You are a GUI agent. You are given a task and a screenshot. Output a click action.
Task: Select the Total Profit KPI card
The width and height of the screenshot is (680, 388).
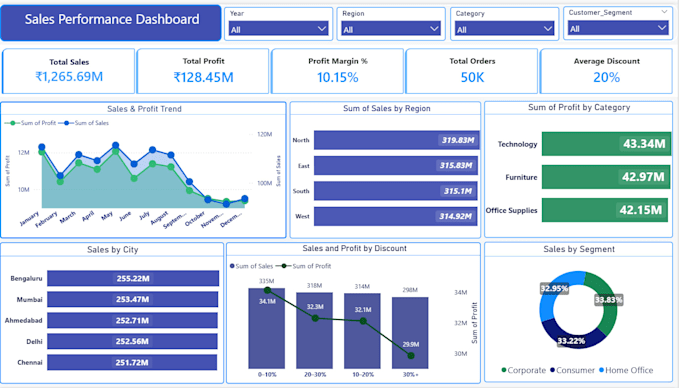(203, 71)
